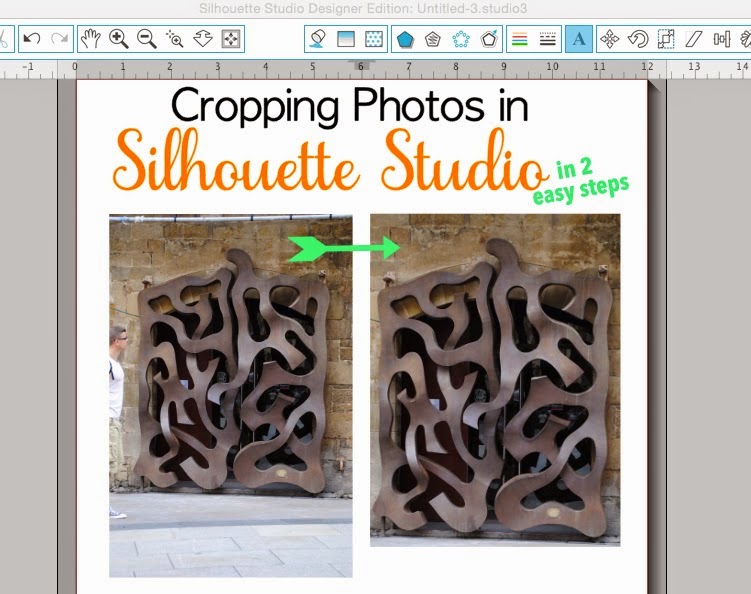Open the pentagon with arrow icon
751x594 pixels.
[x=489, y=38]
